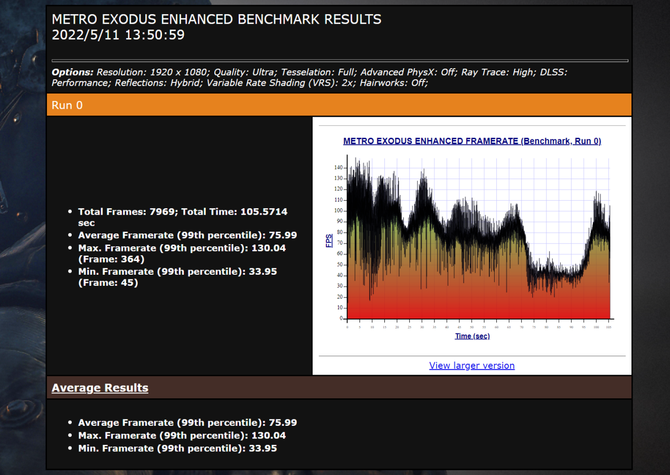Click the Average Results section heading
The height and width of the screenshot is (475, 670).
[x=100, y=388]
